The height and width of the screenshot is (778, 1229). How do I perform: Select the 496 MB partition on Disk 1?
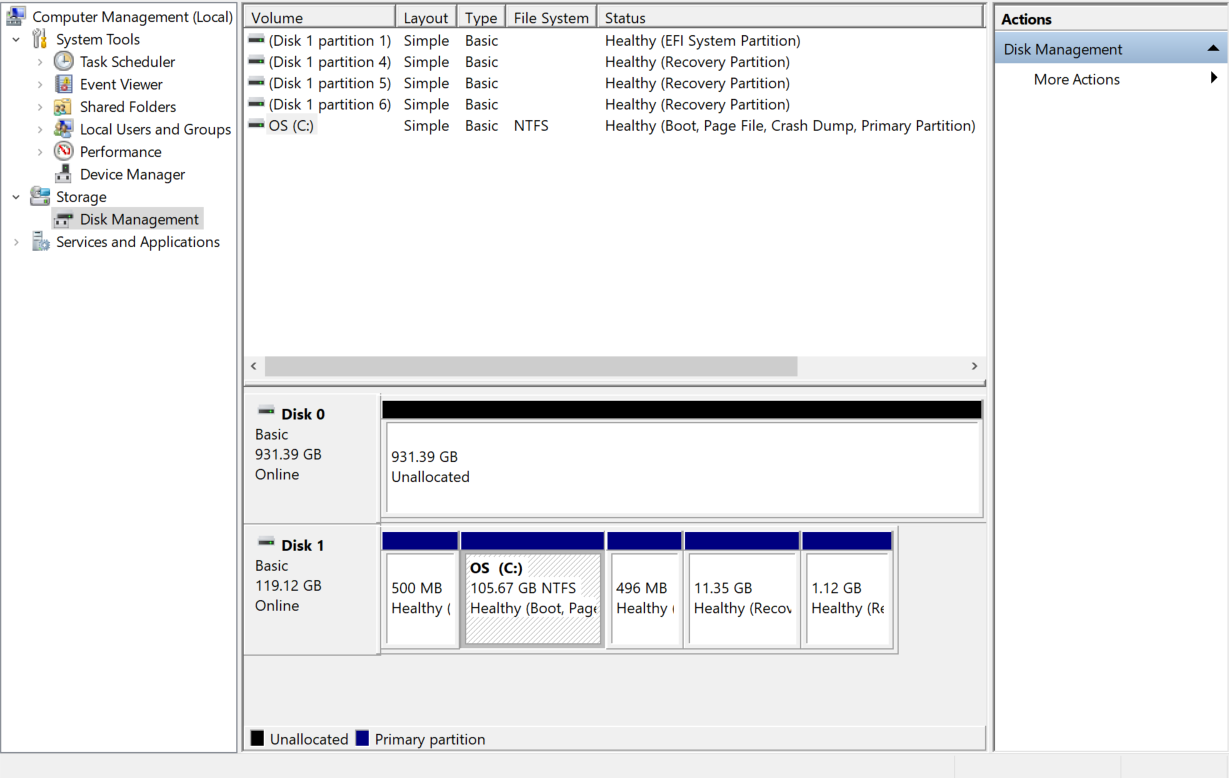(645, 598)
